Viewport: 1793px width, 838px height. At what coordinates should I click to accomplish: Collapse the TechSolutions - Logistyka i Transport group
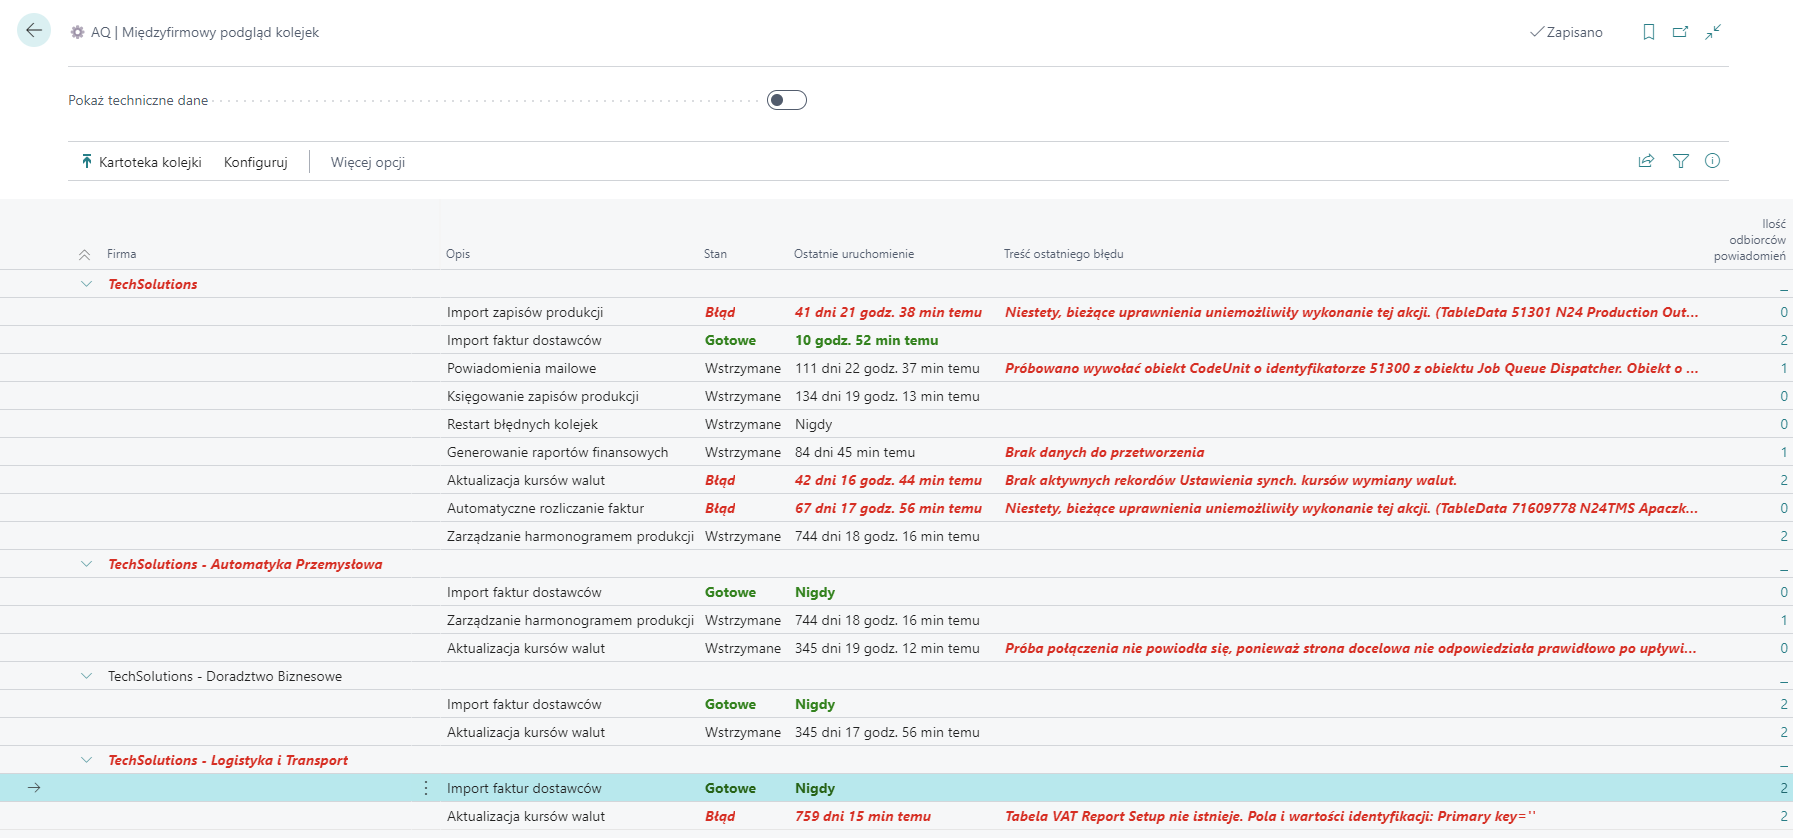pos(86,760)
